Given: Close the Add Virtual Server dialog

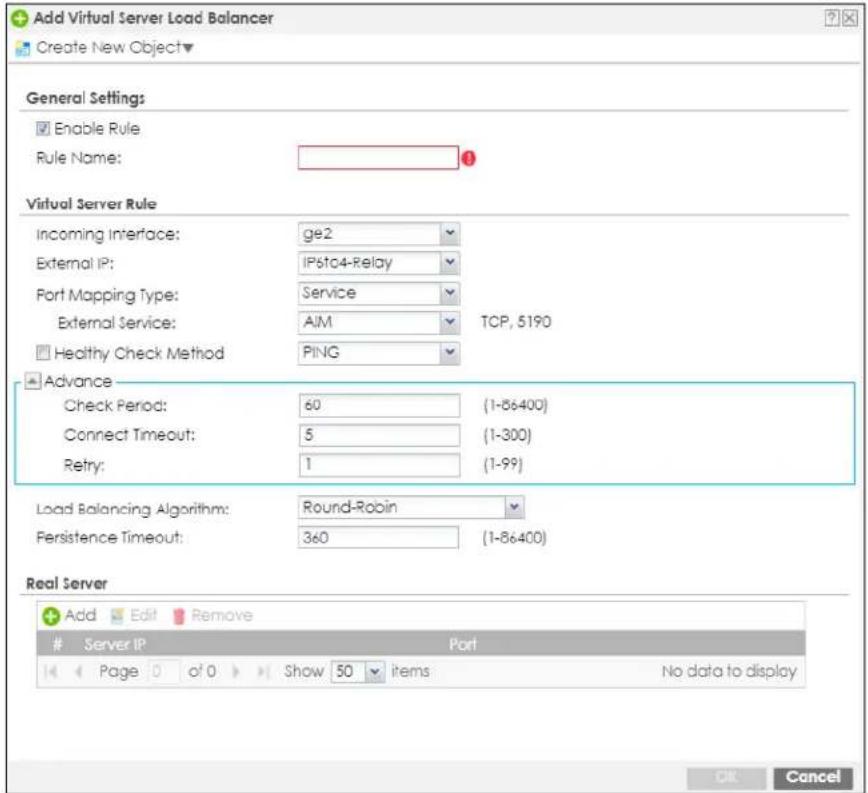Looking at the screenshot, I should [849, 18].
